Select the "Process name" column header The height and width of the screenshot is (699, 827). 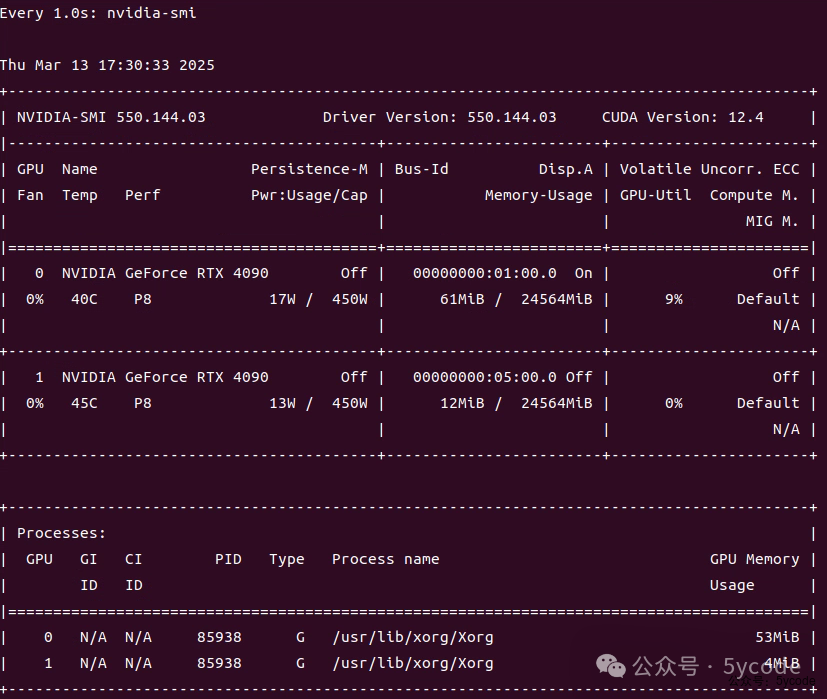coord(386,559)
